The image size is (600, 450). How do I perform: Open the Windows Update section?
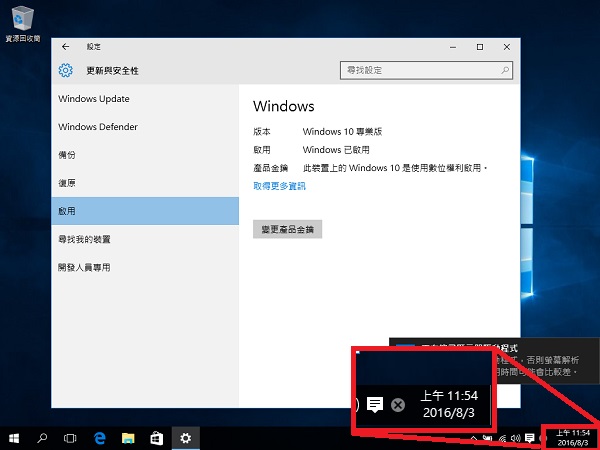145,99
